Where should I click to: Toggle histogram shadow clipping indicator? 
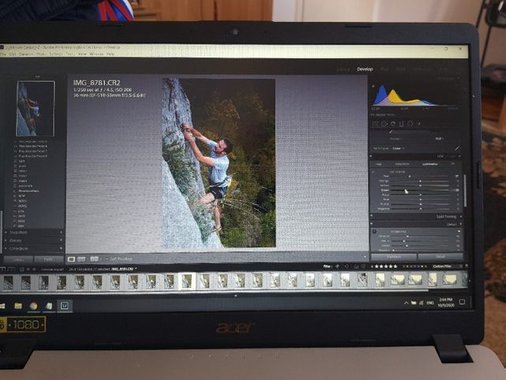[x=373, y=86]
